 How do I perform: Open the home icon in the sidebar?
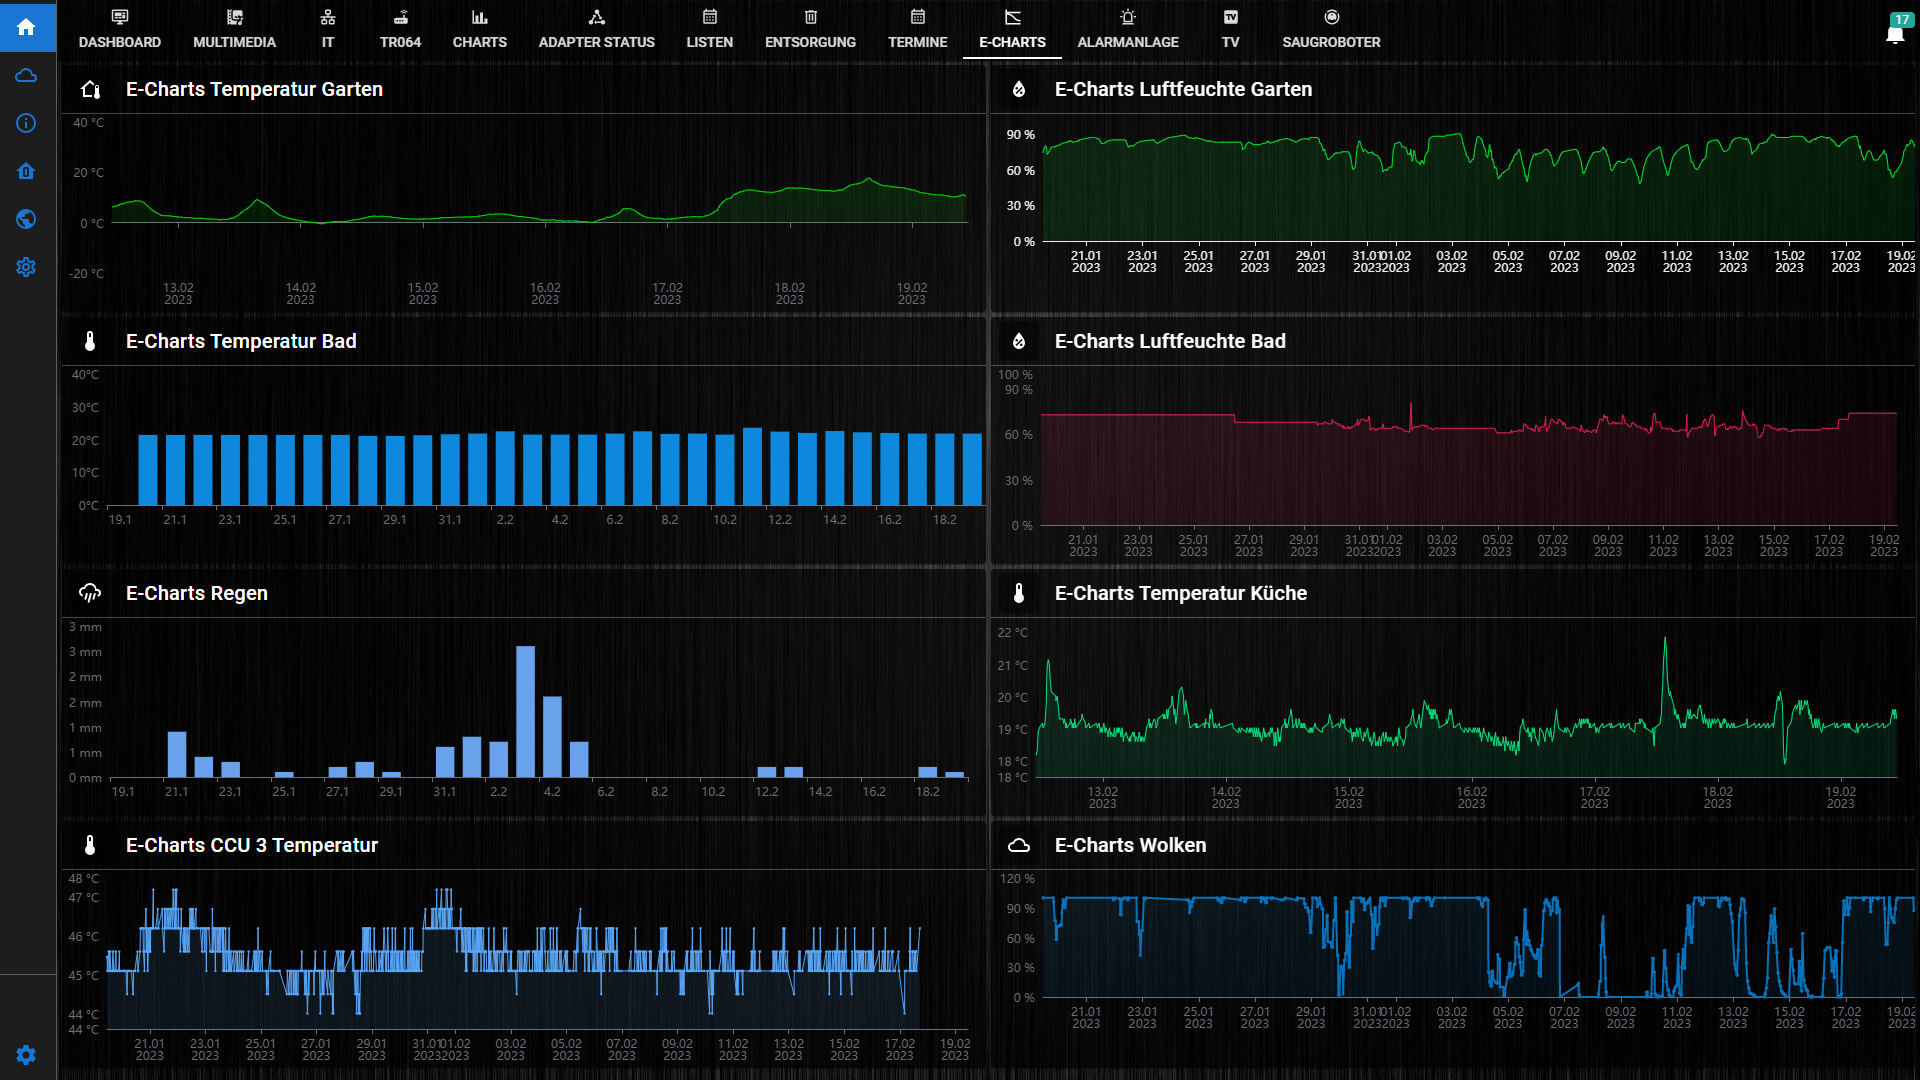(x=27, y=27)
